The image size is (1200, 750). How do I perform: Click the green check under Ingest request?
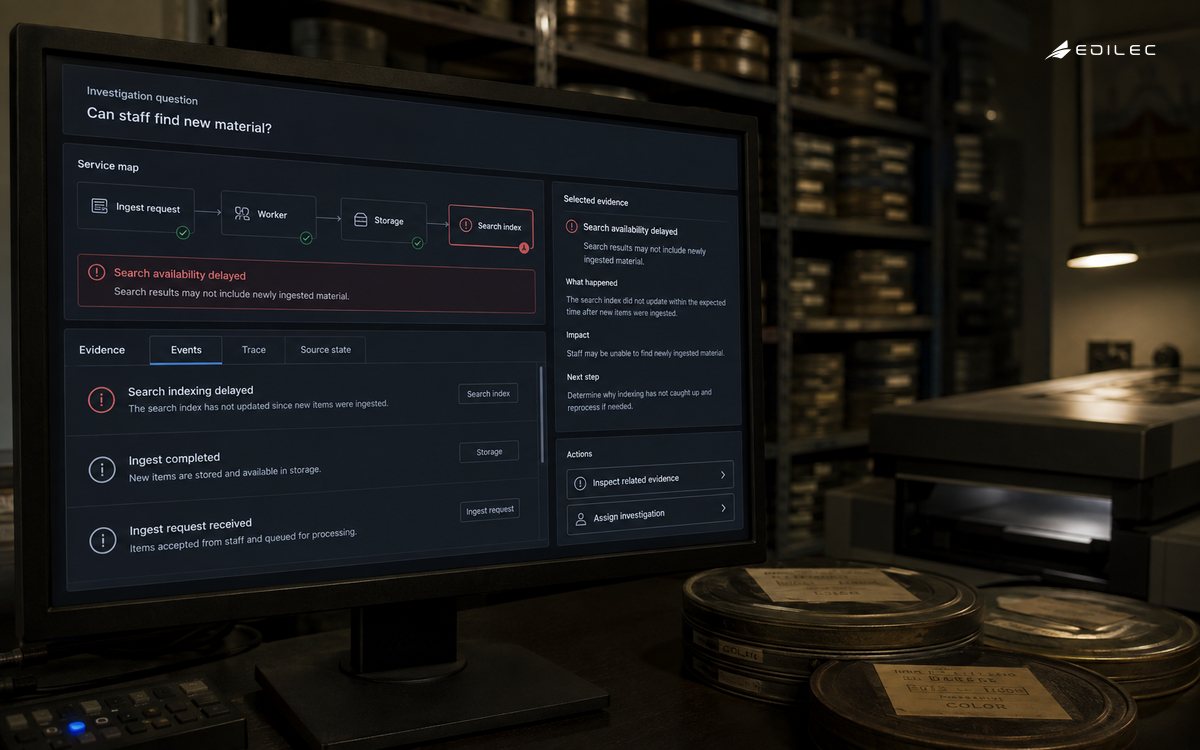(183, 232)
